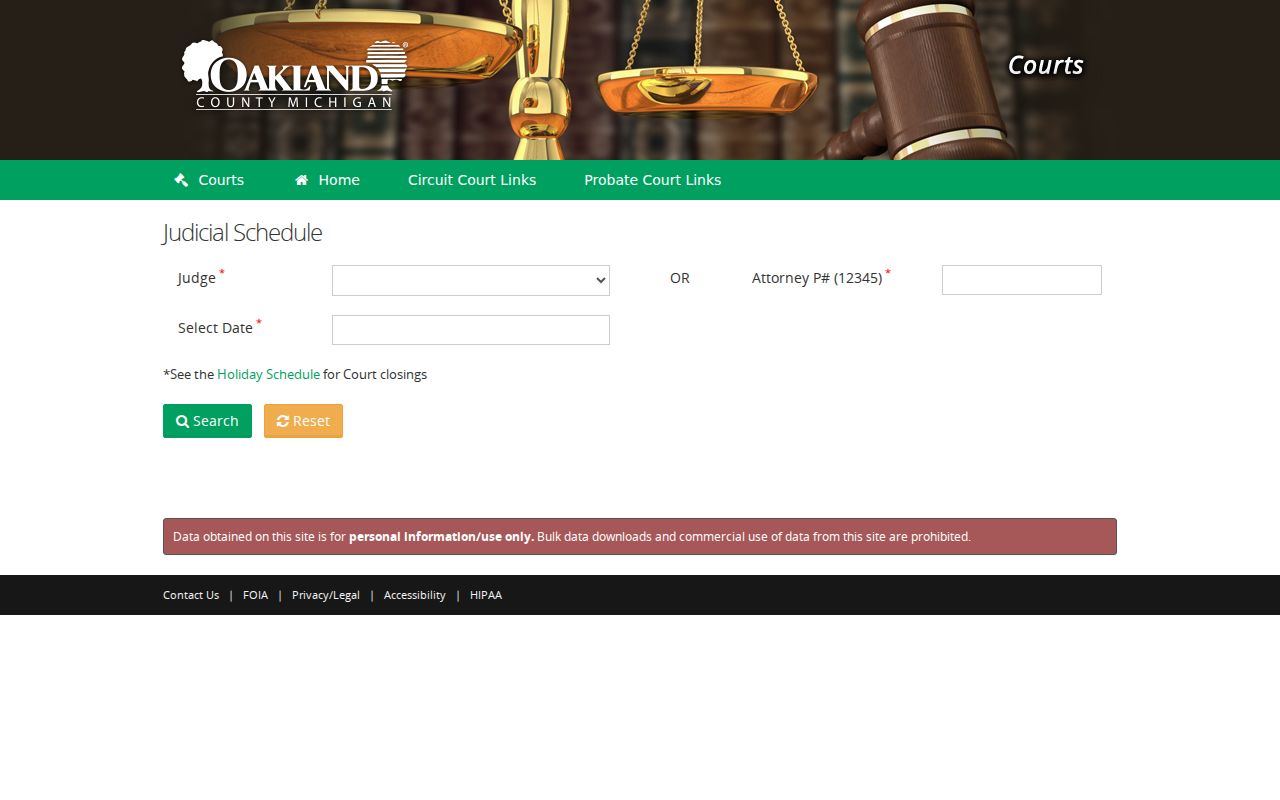This screenshot has width=1280, height=800.
Task: Open the Privacy/Legal footer link
Action: click(x=326, y=595)
